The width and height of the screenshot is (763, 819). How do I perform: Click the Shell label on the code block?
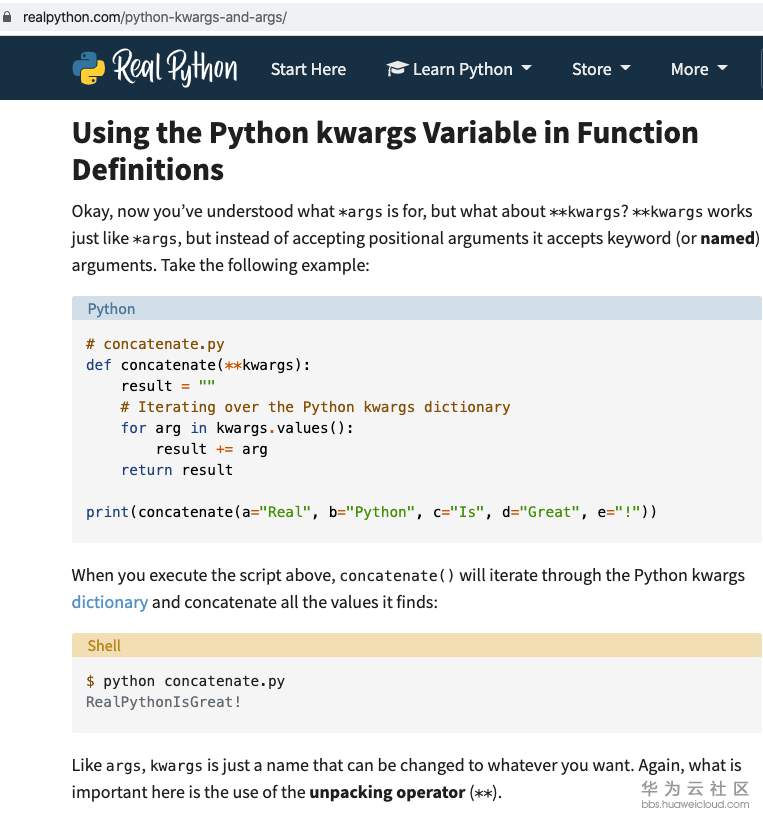tap(104, 646)
